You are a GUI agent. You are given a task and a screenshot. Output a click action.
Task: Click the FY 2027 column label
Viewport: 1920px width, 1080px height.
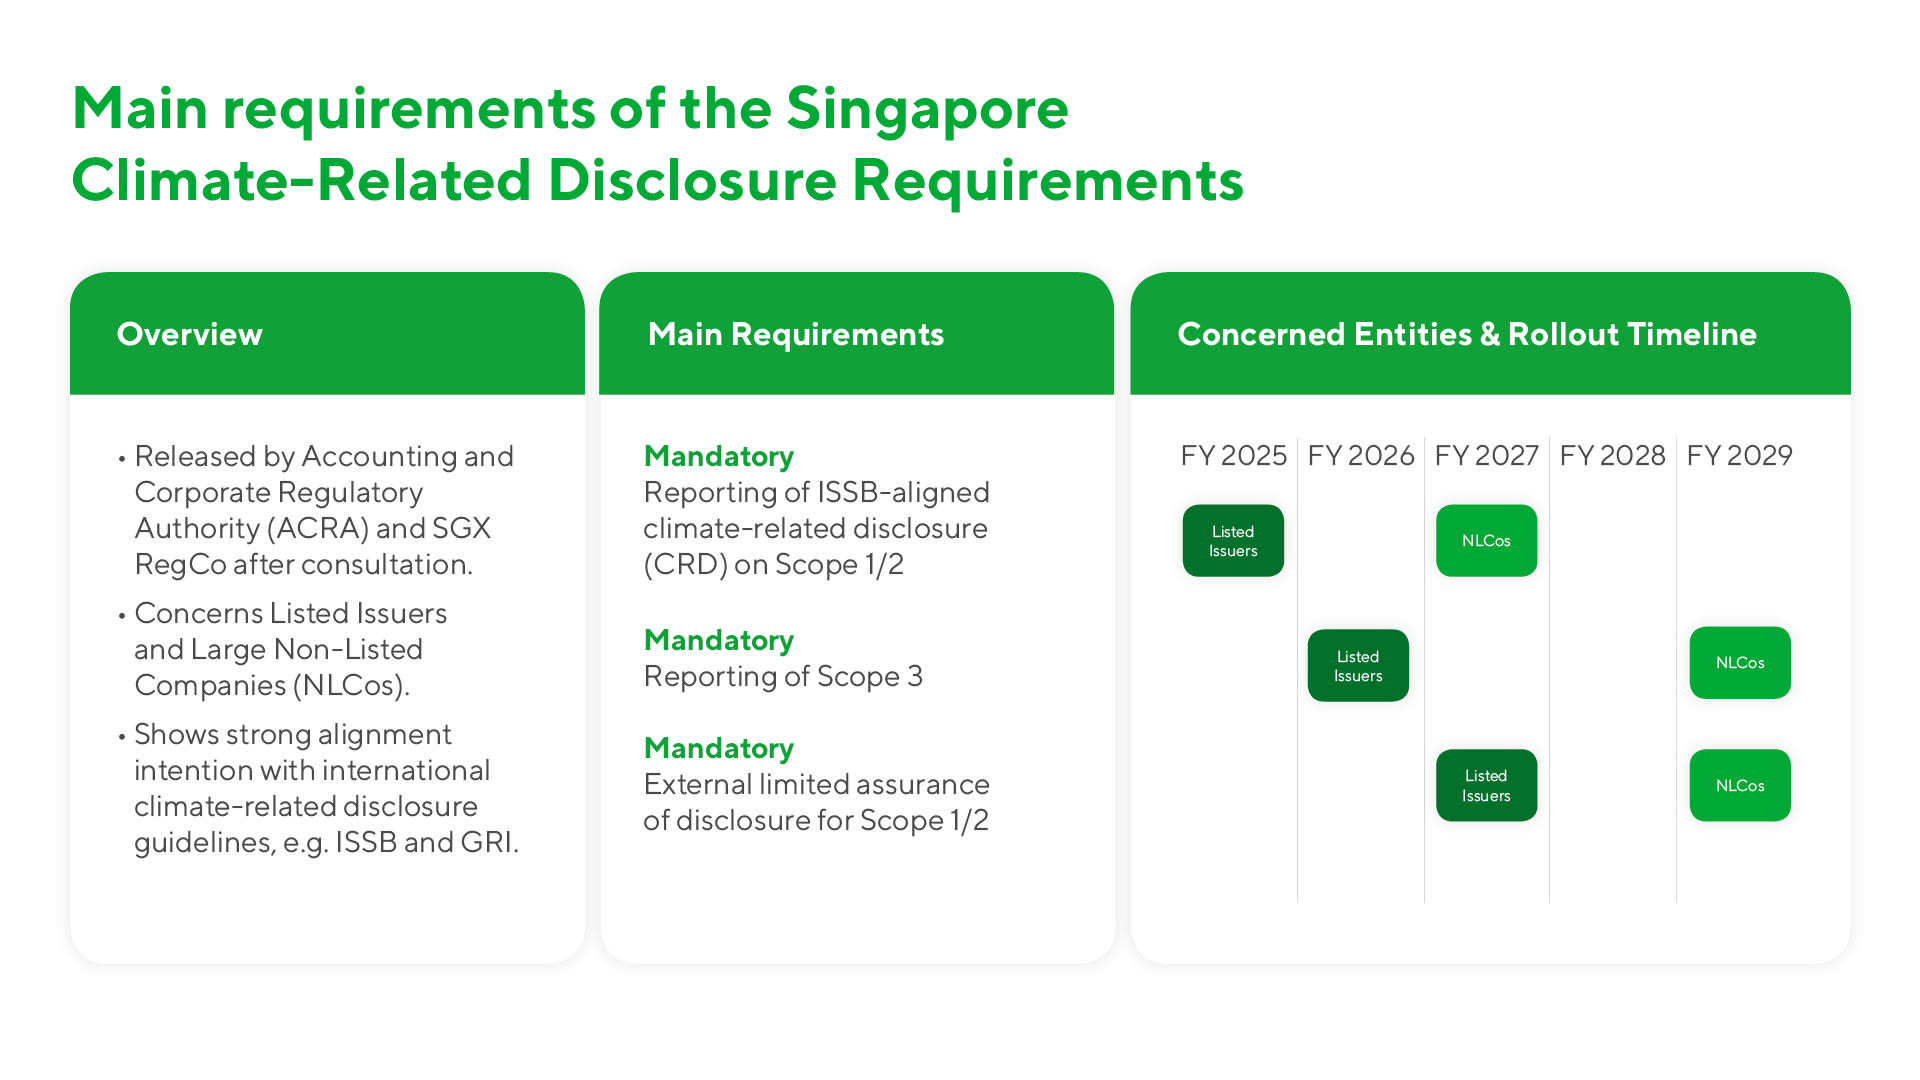tap(1486, 456)
